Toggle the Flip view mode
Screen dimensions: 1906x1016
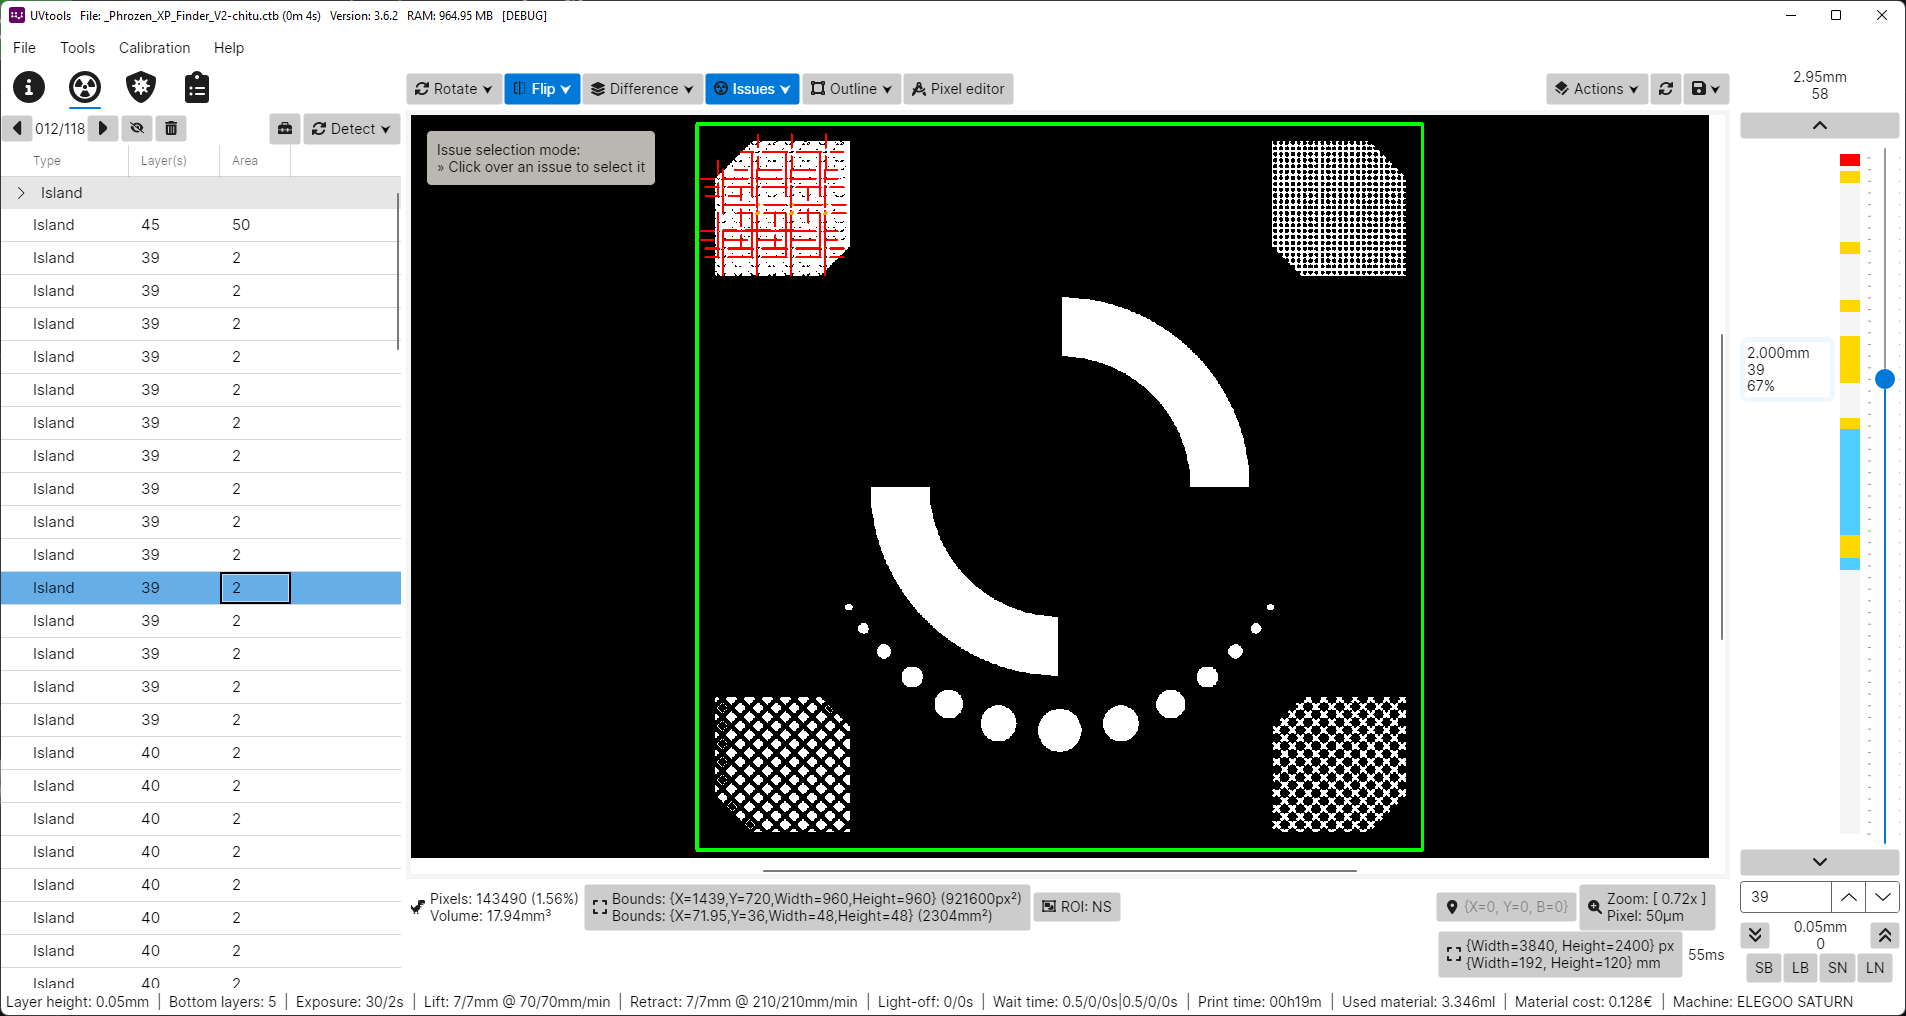coord(541,88)
